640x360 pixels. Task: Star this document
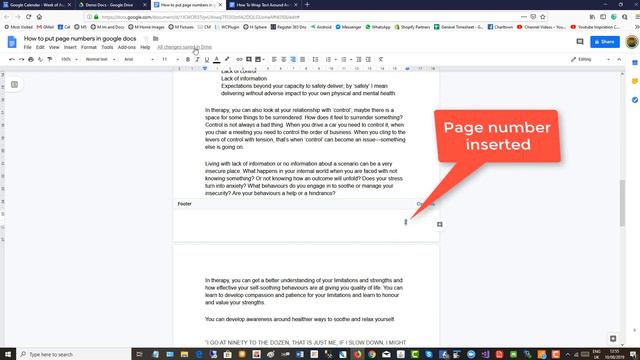click(146, 39)
